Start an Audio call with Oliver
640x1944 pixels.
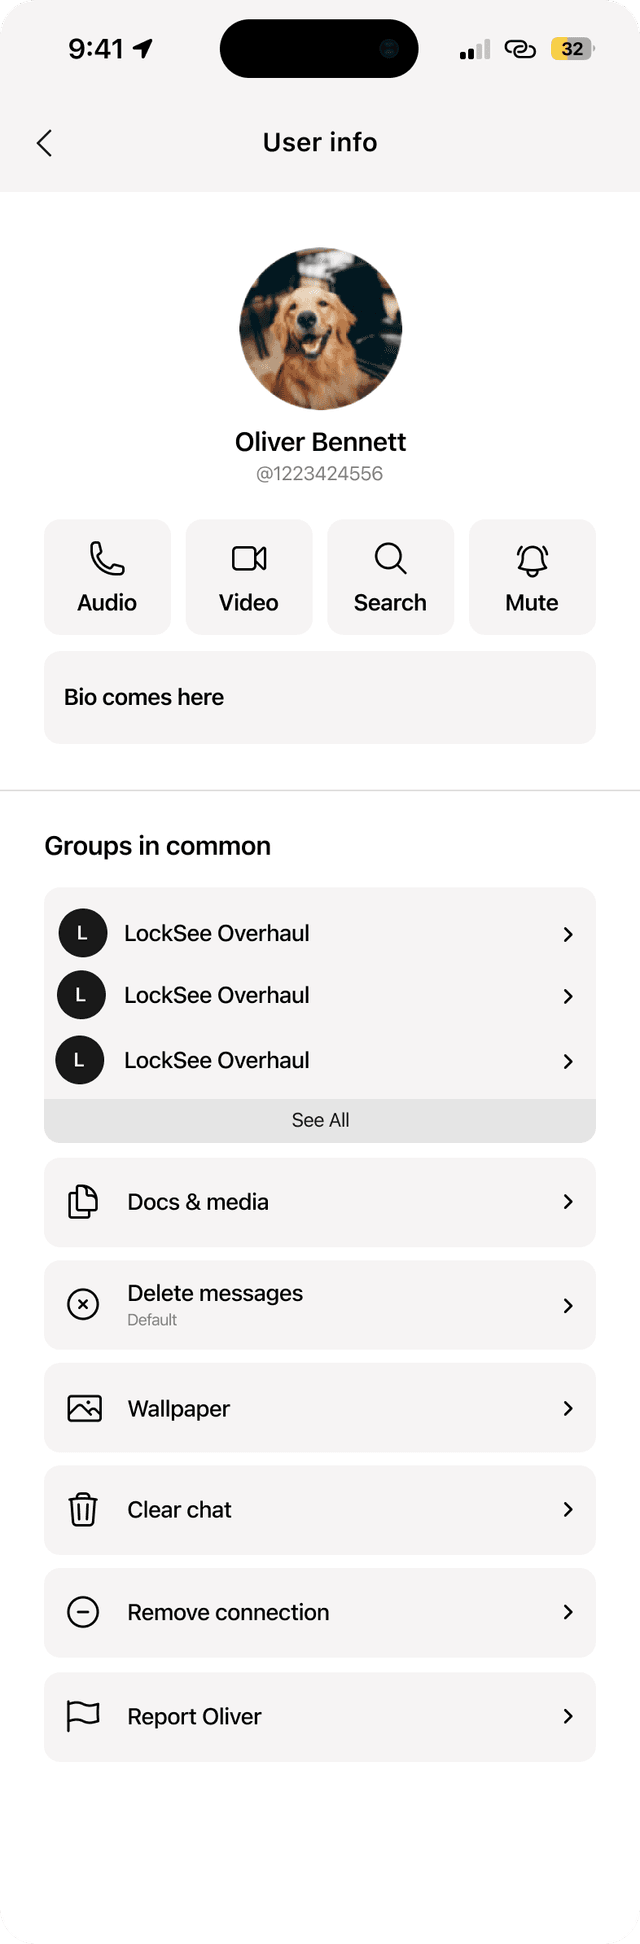(x=107, y=577)
